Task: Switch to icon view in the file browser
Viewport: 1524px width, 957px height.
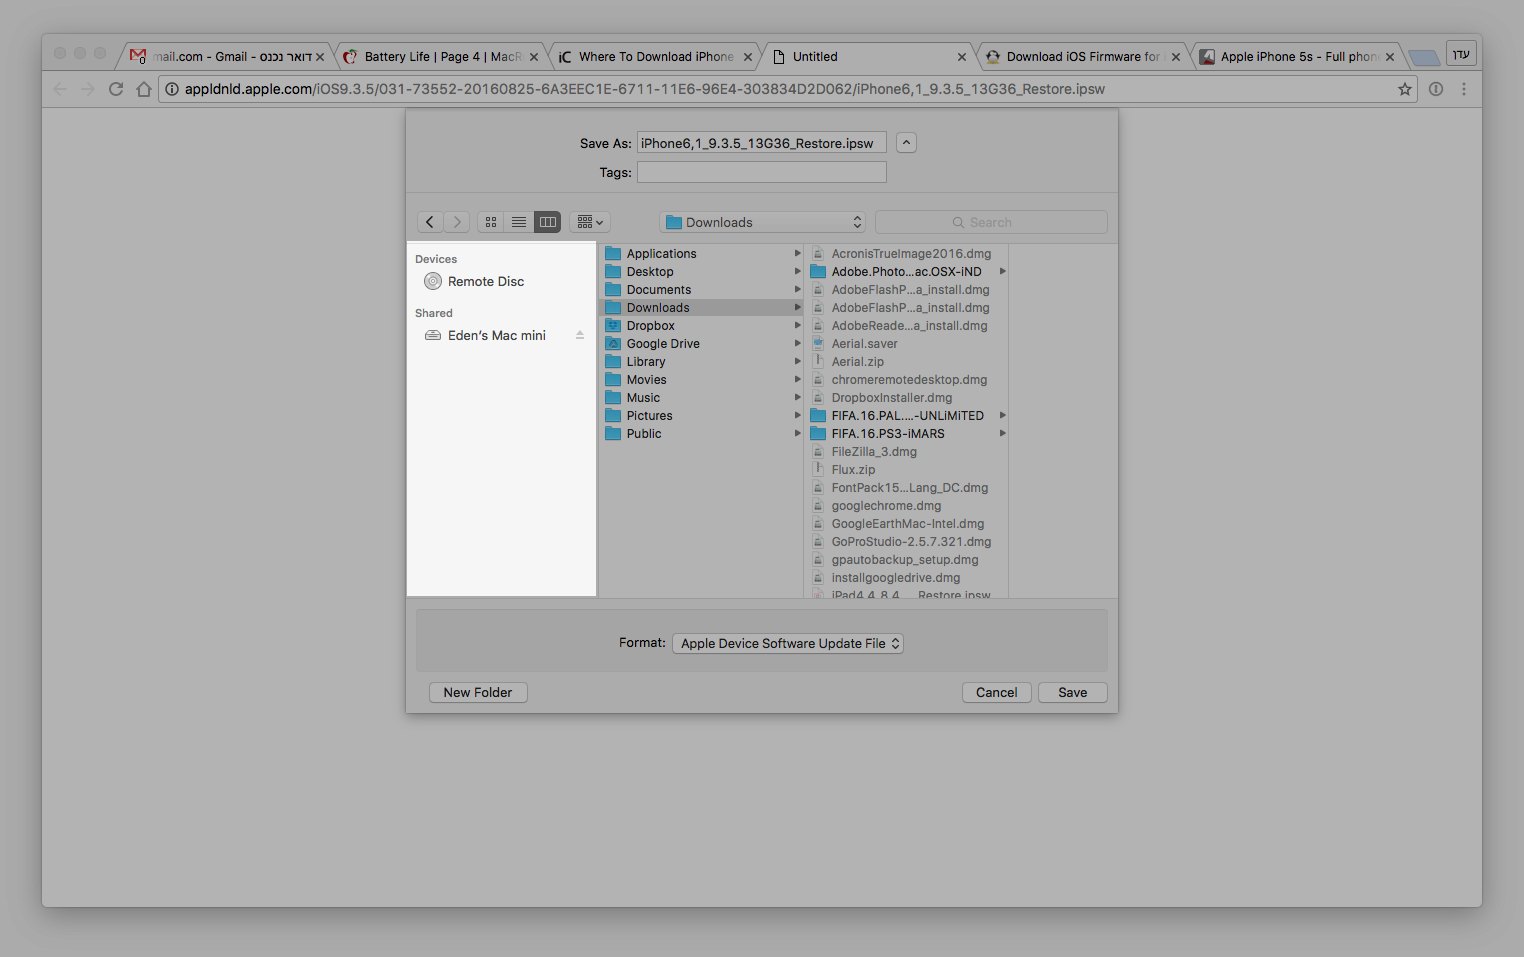Action: 491,222
